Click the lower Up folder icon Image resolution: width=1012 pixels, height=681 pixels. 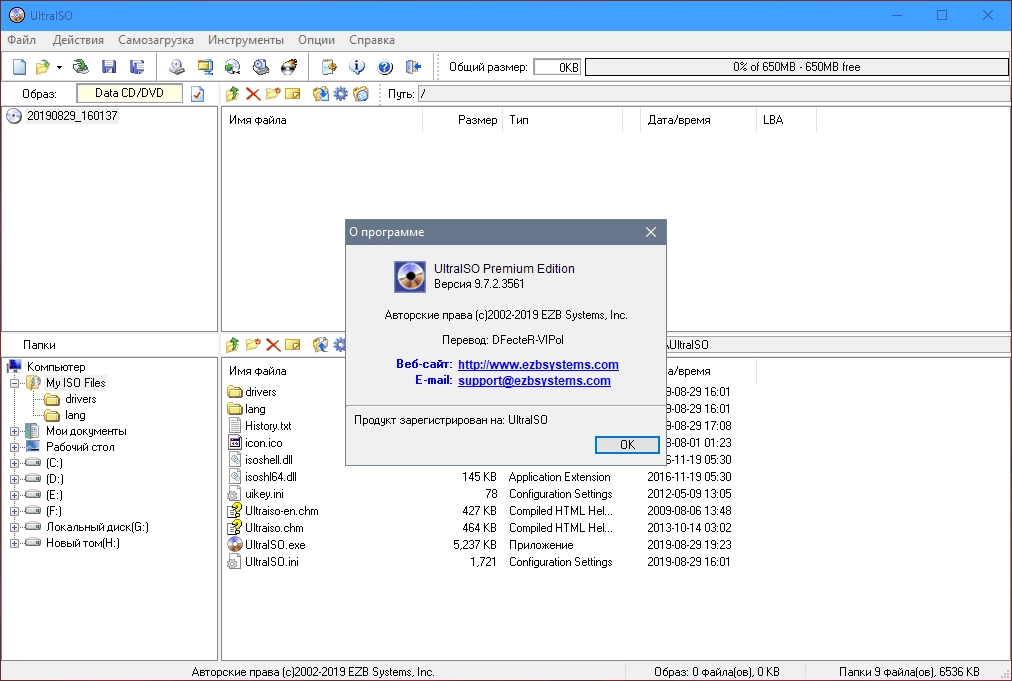click(232, 345)
